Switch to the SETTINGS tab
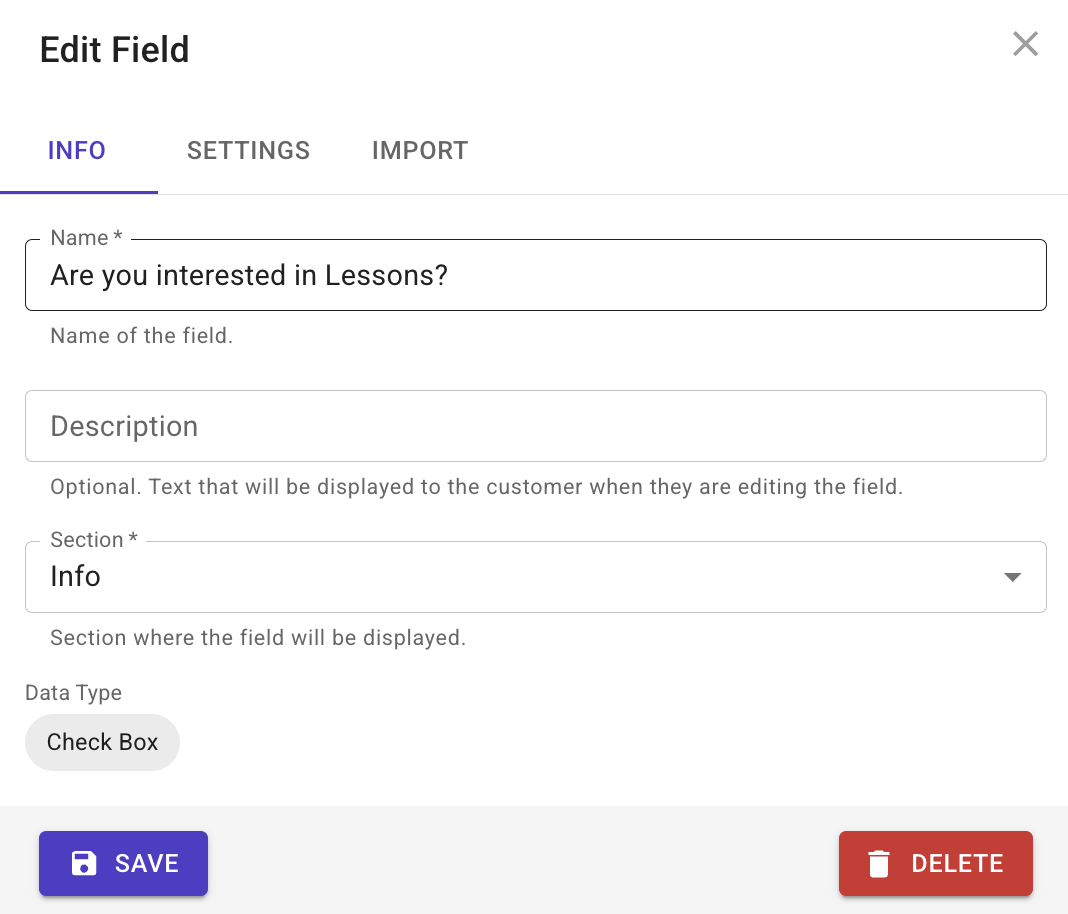This screenshot has width=1068, height=914. click(x=249, y=151)
